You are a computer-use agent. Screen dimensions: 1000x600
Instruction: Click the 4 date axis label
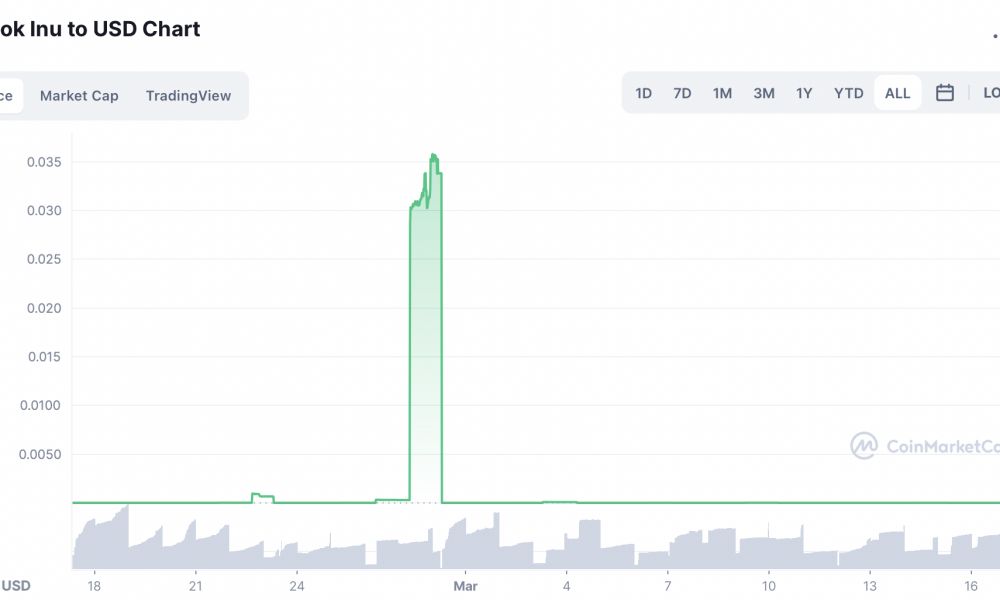point(566,586)
